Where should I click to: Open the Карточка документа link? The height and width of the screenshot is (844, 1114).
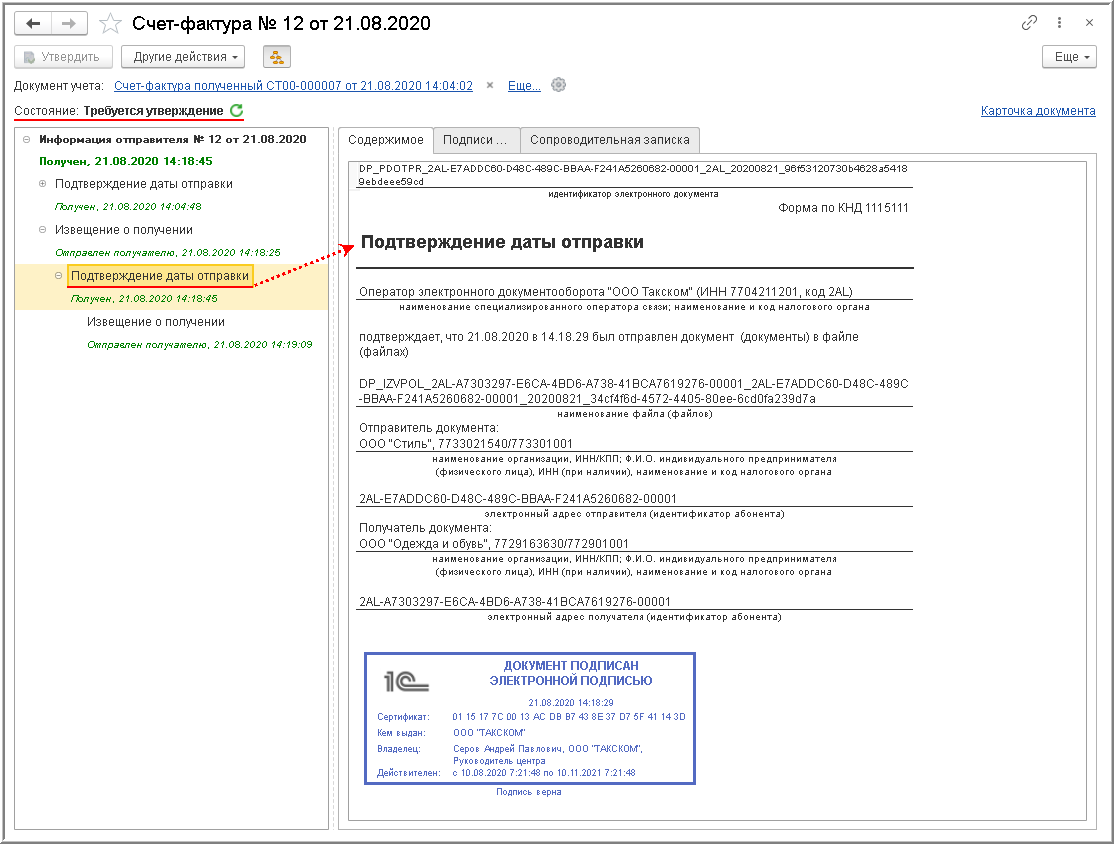pos(1038,111)
